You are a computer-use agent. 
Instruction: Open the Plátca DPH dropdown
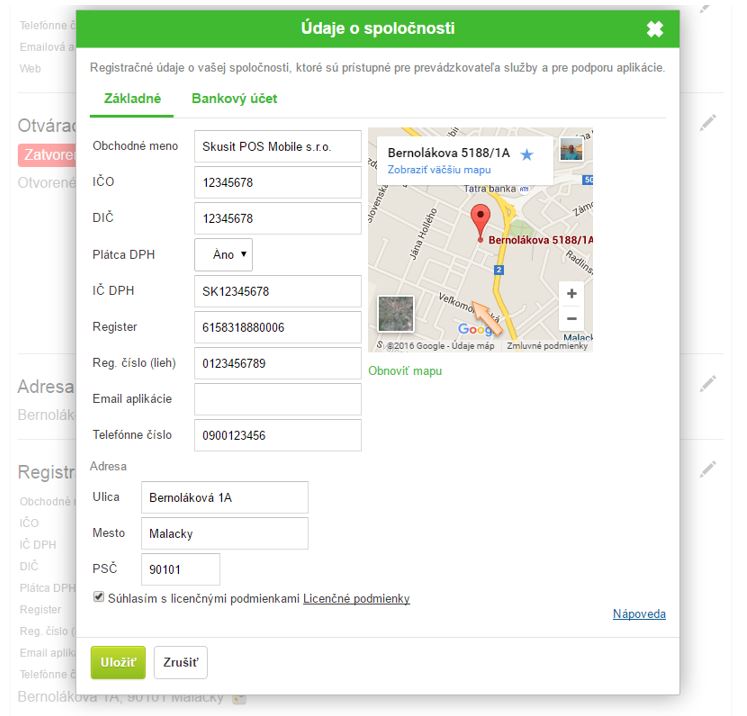point(223,255)
